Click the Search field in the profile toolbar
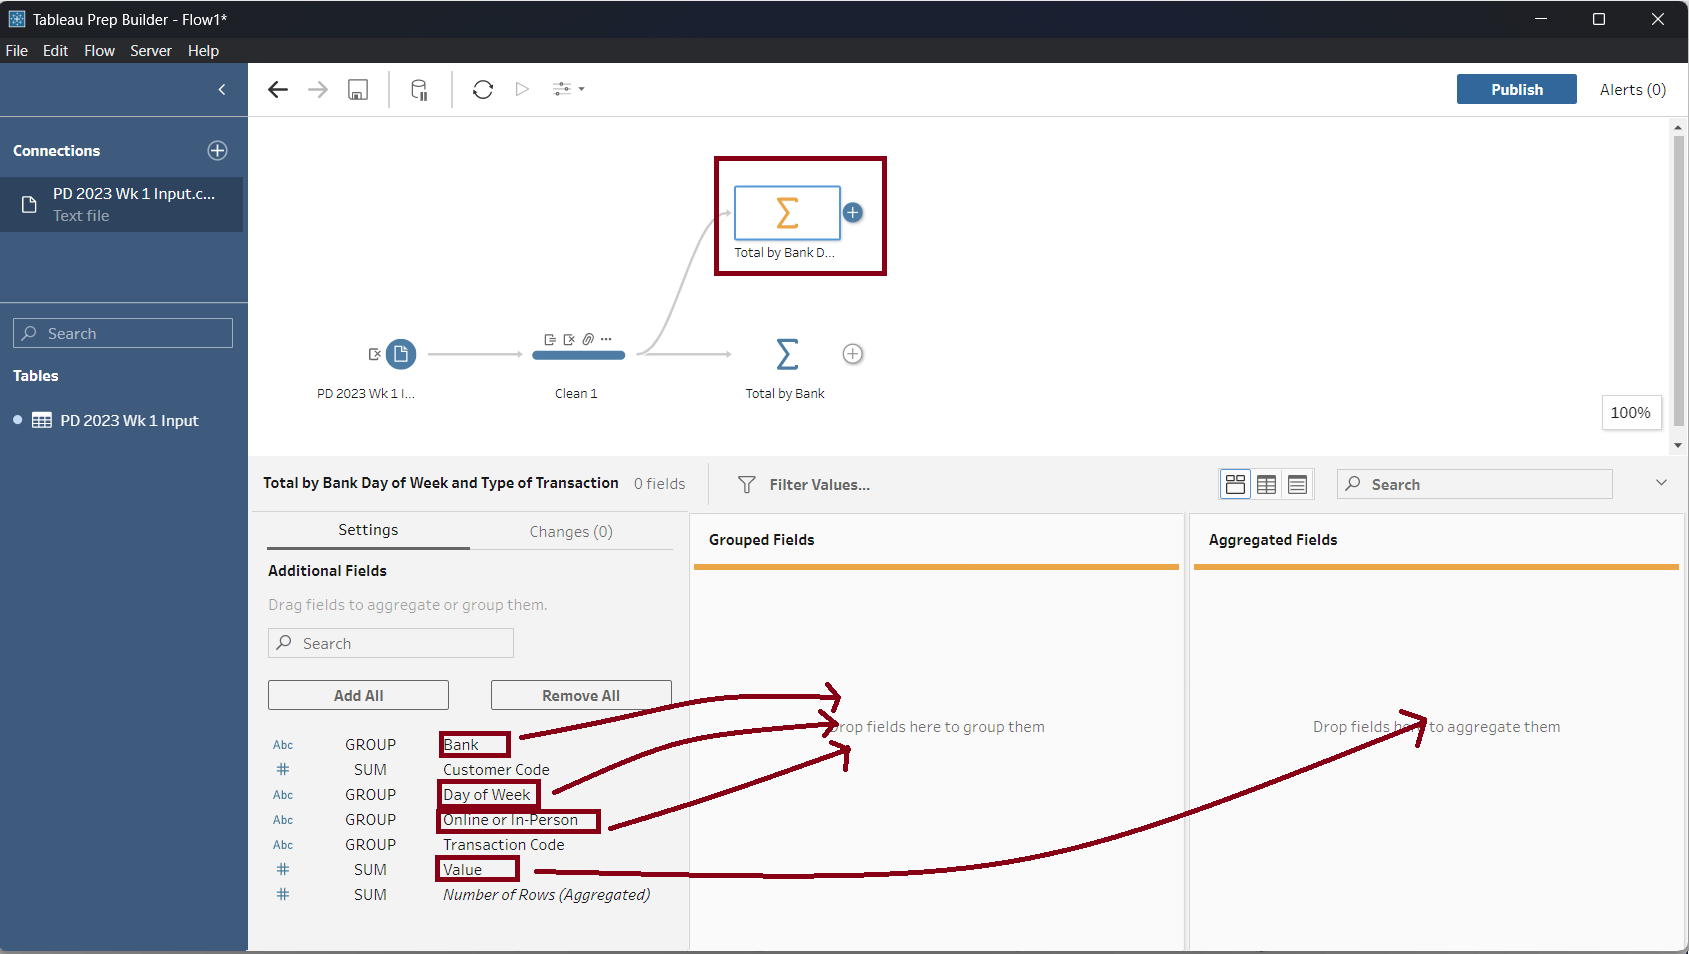This screenshot has height=954, width=1689. (x=1475, y=484)
